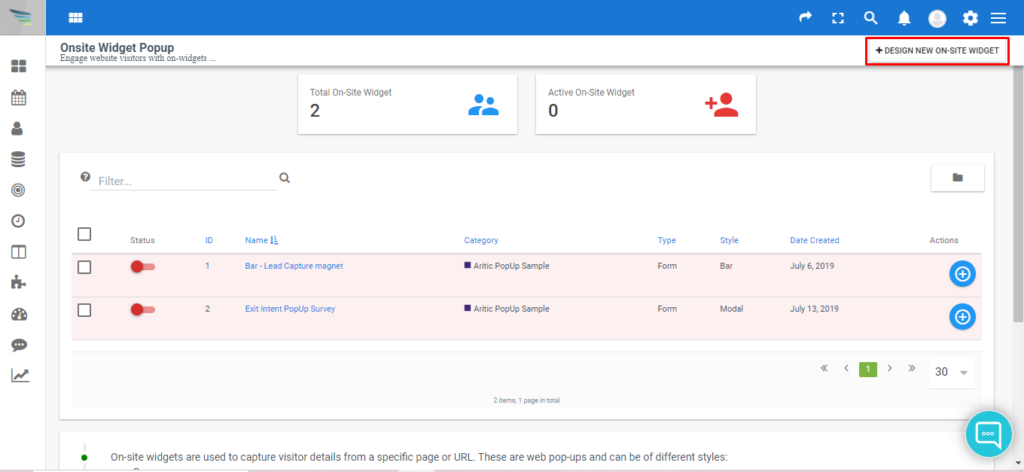The width and height of the screenshot is (1024, 472).
Task: Go to previous page arrow
Action: pos(846,368)
